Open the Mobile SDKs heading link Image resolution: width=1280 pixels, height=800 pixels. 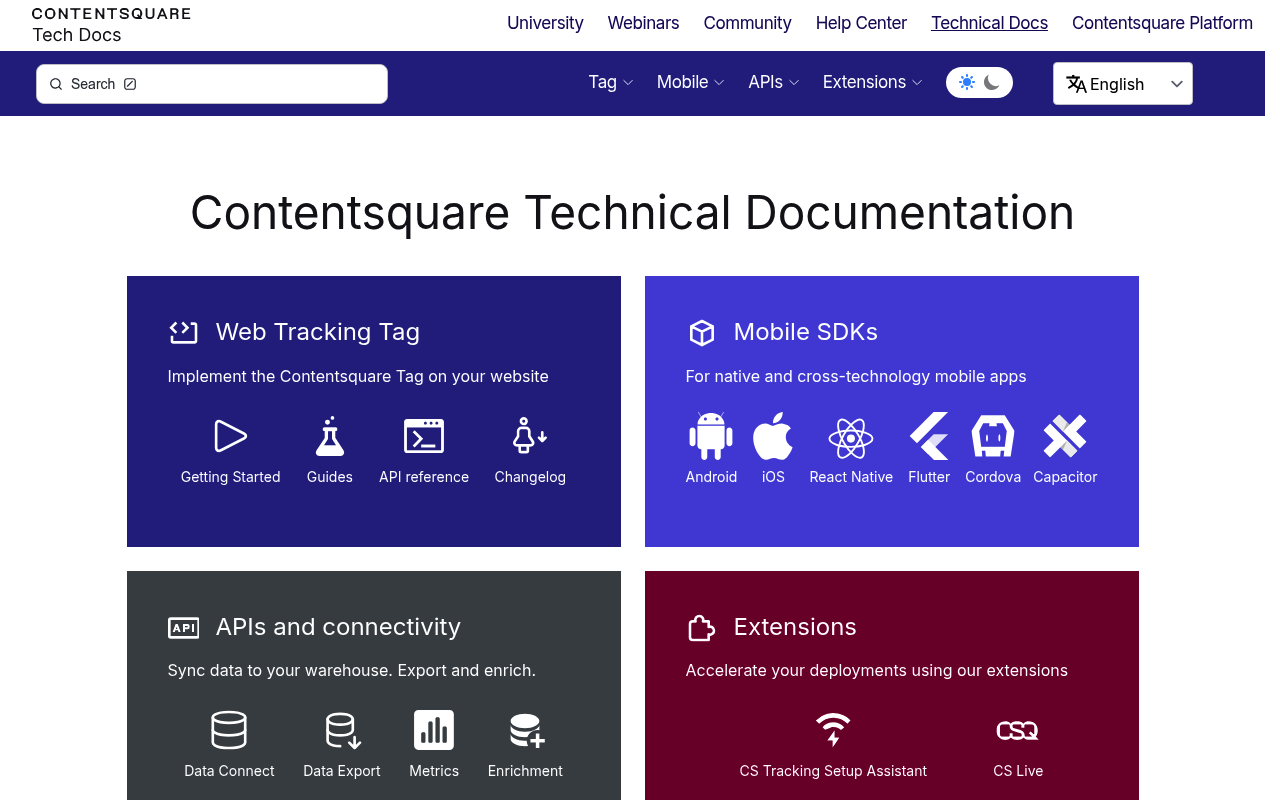[x=806, y=332]
